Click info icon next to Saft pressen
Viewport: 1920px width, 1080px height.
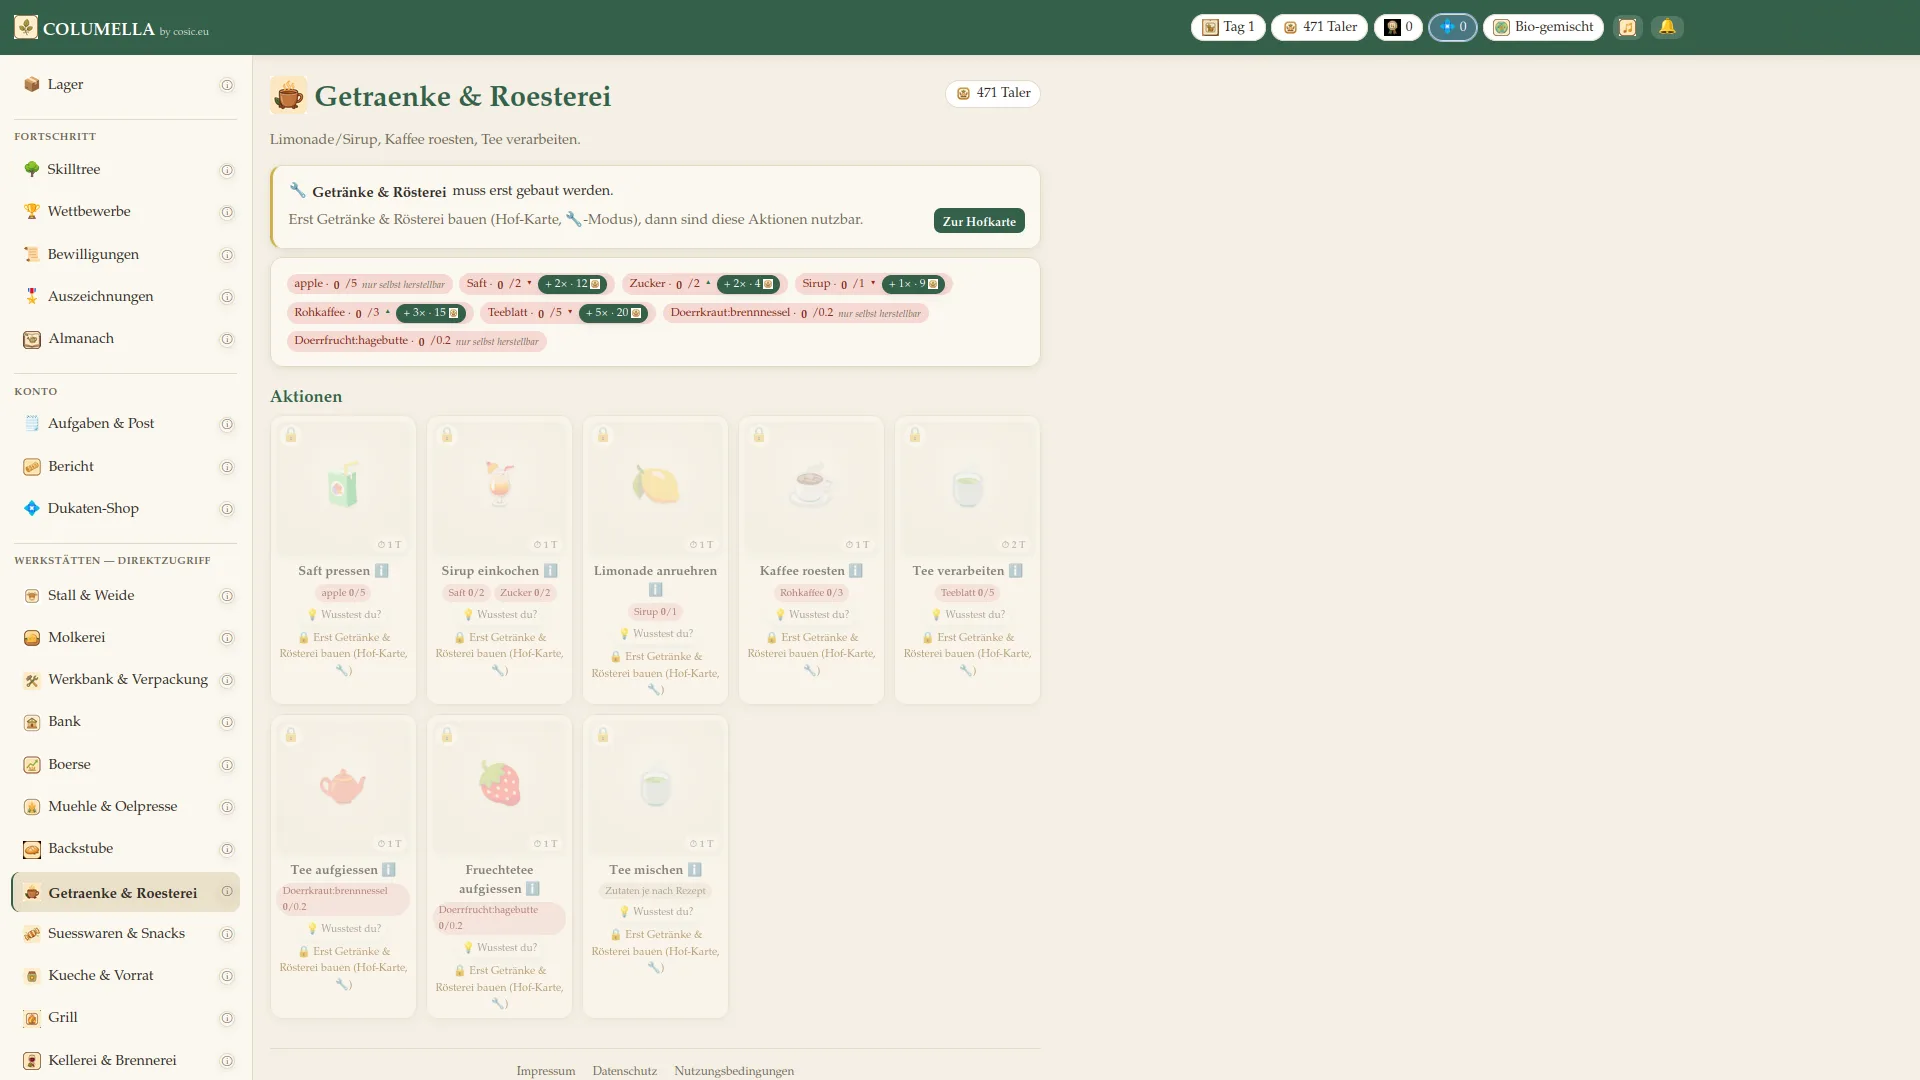click(382, 571)
